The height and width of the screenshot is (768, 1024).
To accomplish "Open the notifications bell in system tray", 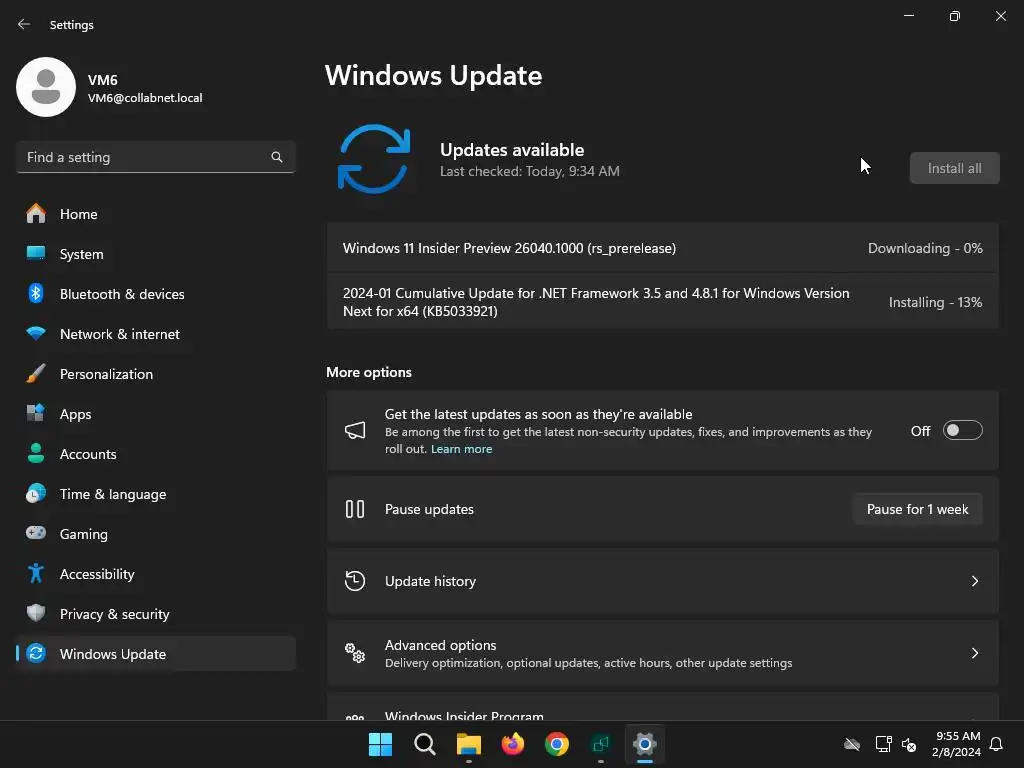I will [x=996, y=744].
